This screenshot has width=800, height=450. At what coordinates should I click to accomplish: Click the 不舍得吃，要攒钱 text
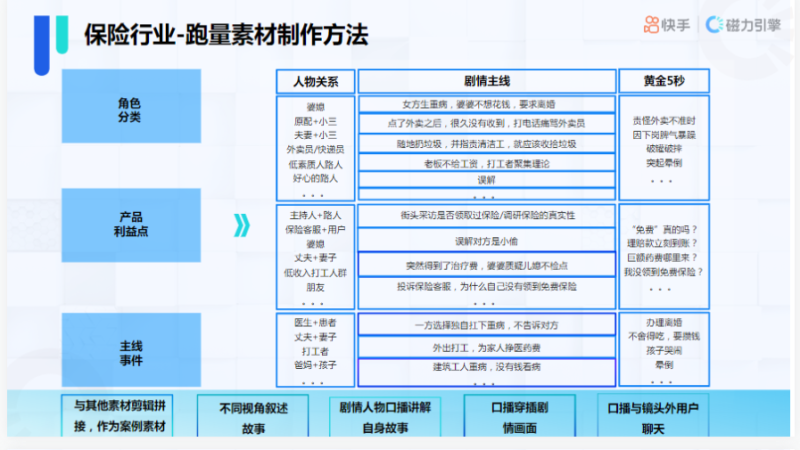664,336
